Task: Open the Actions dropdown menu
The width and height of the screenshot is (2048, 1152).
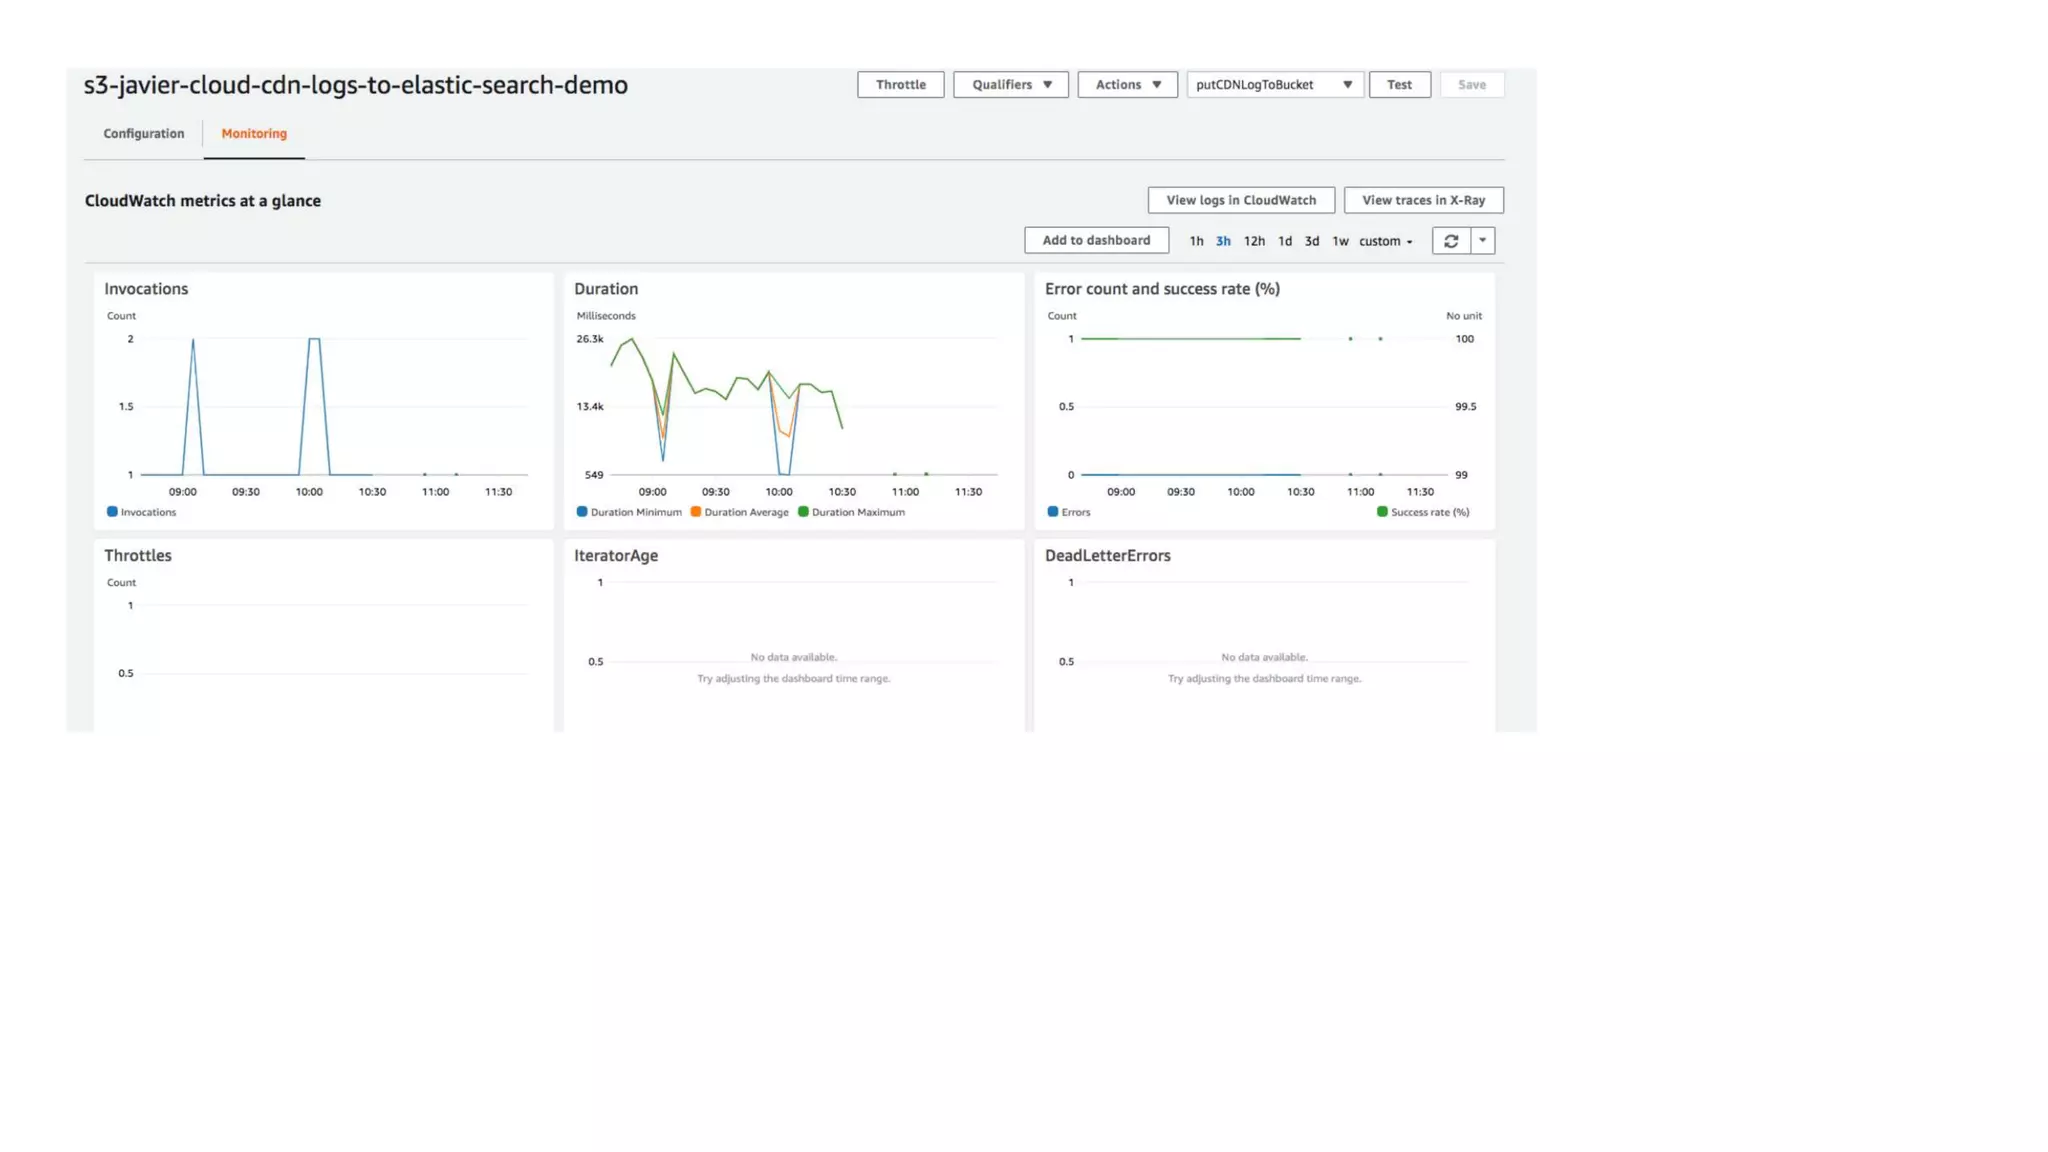Action: coord(1127,85)
